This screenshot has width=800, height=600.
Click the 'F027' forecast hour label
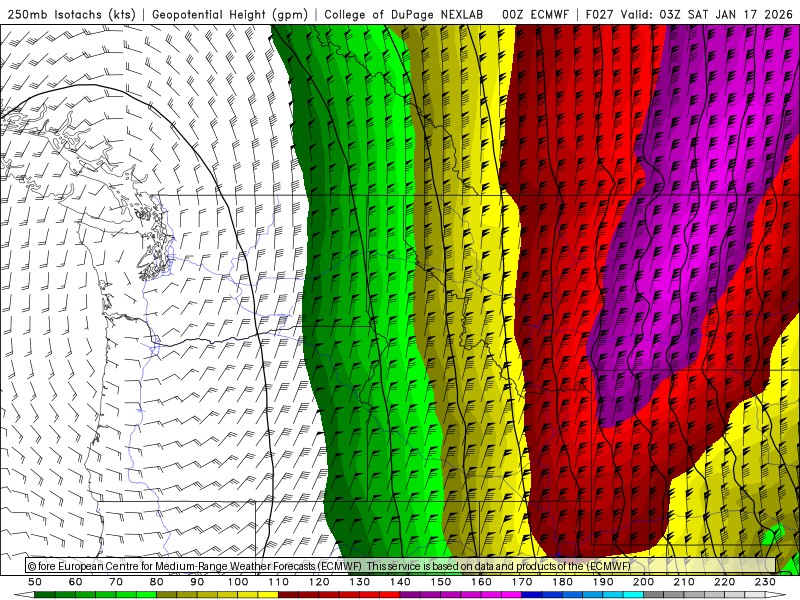coord(599,15)
